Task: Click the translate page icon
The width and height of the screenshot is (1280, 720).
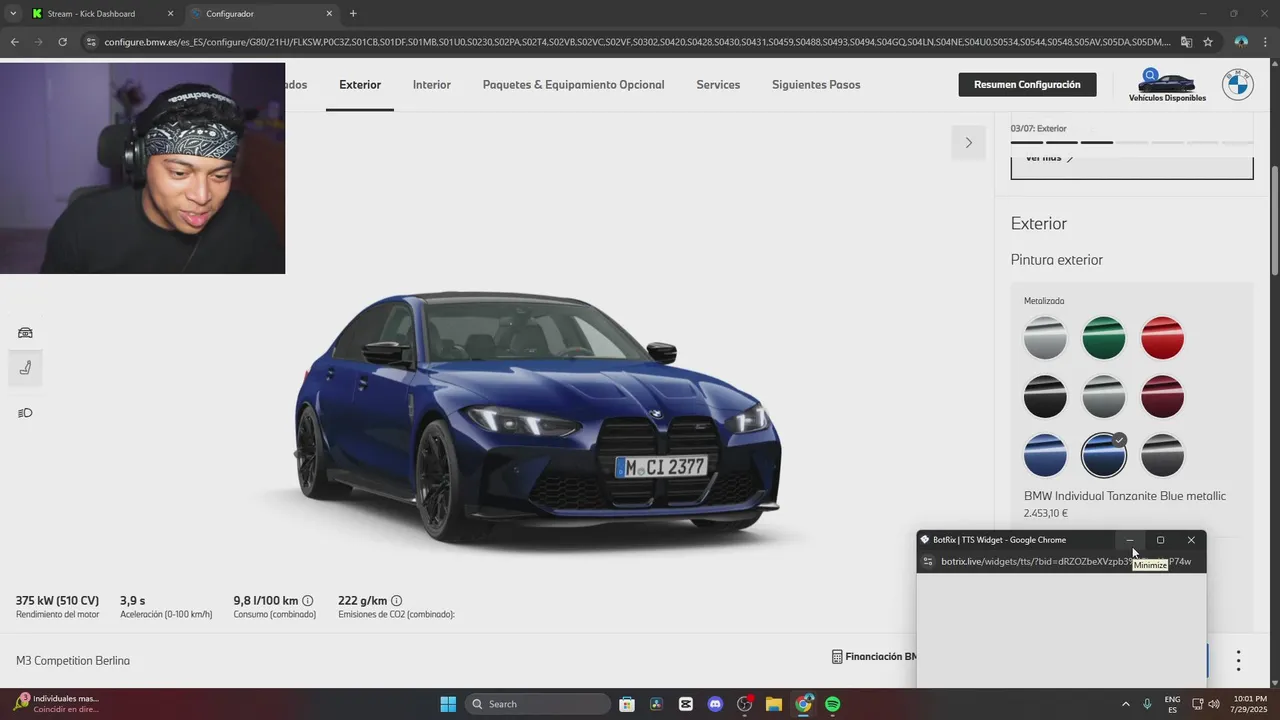Action: pos(1186,42)
